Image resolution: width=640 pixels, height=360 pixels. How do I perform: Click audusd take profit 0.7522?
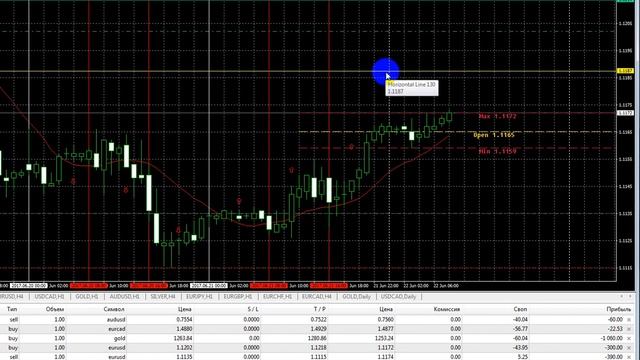click(x=318, y=320)
